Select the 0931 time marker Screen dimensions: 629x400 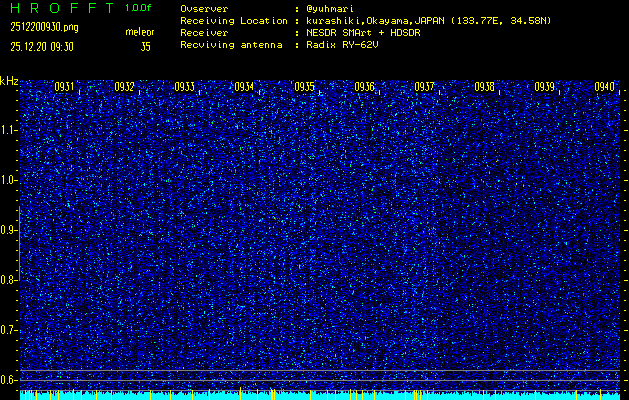click(64, 87)
